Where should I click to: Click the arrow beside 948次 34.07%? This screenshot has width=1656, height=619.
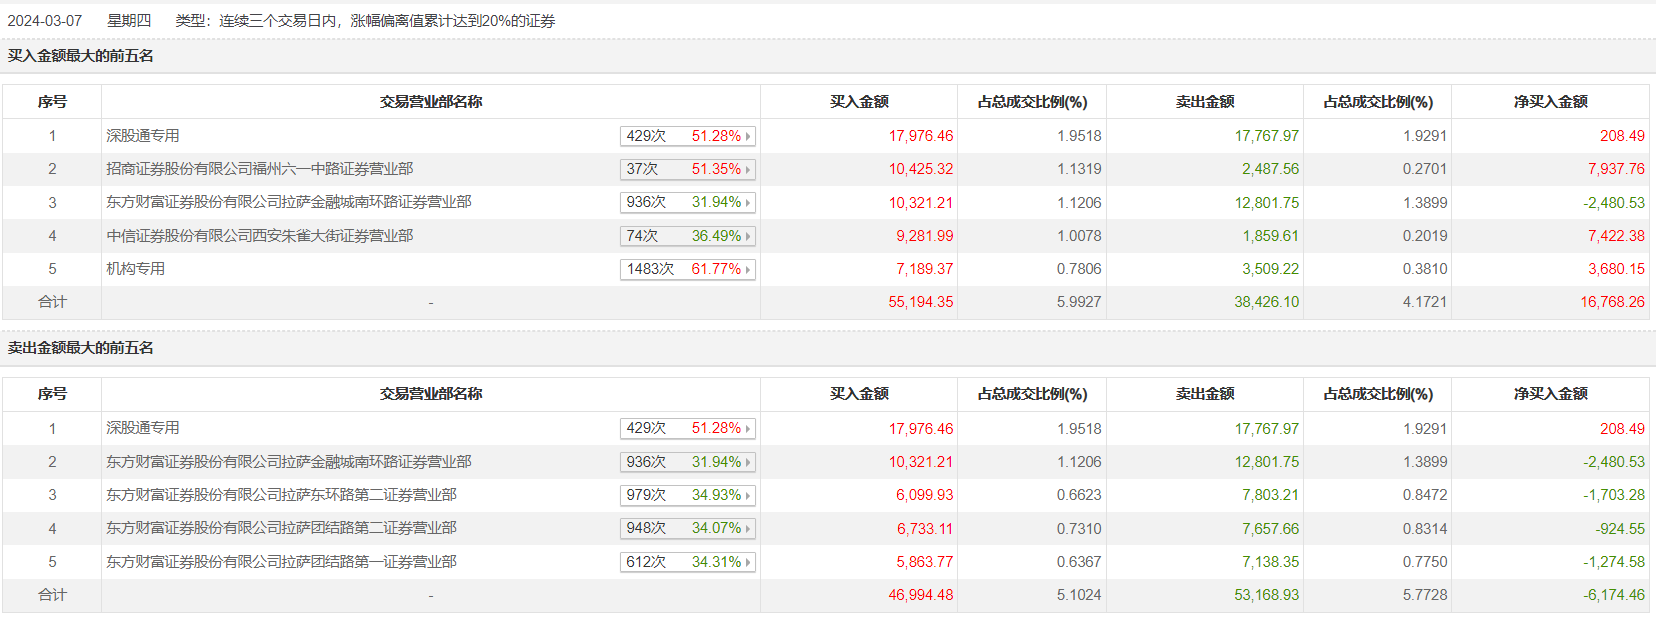tap(747, 529)
